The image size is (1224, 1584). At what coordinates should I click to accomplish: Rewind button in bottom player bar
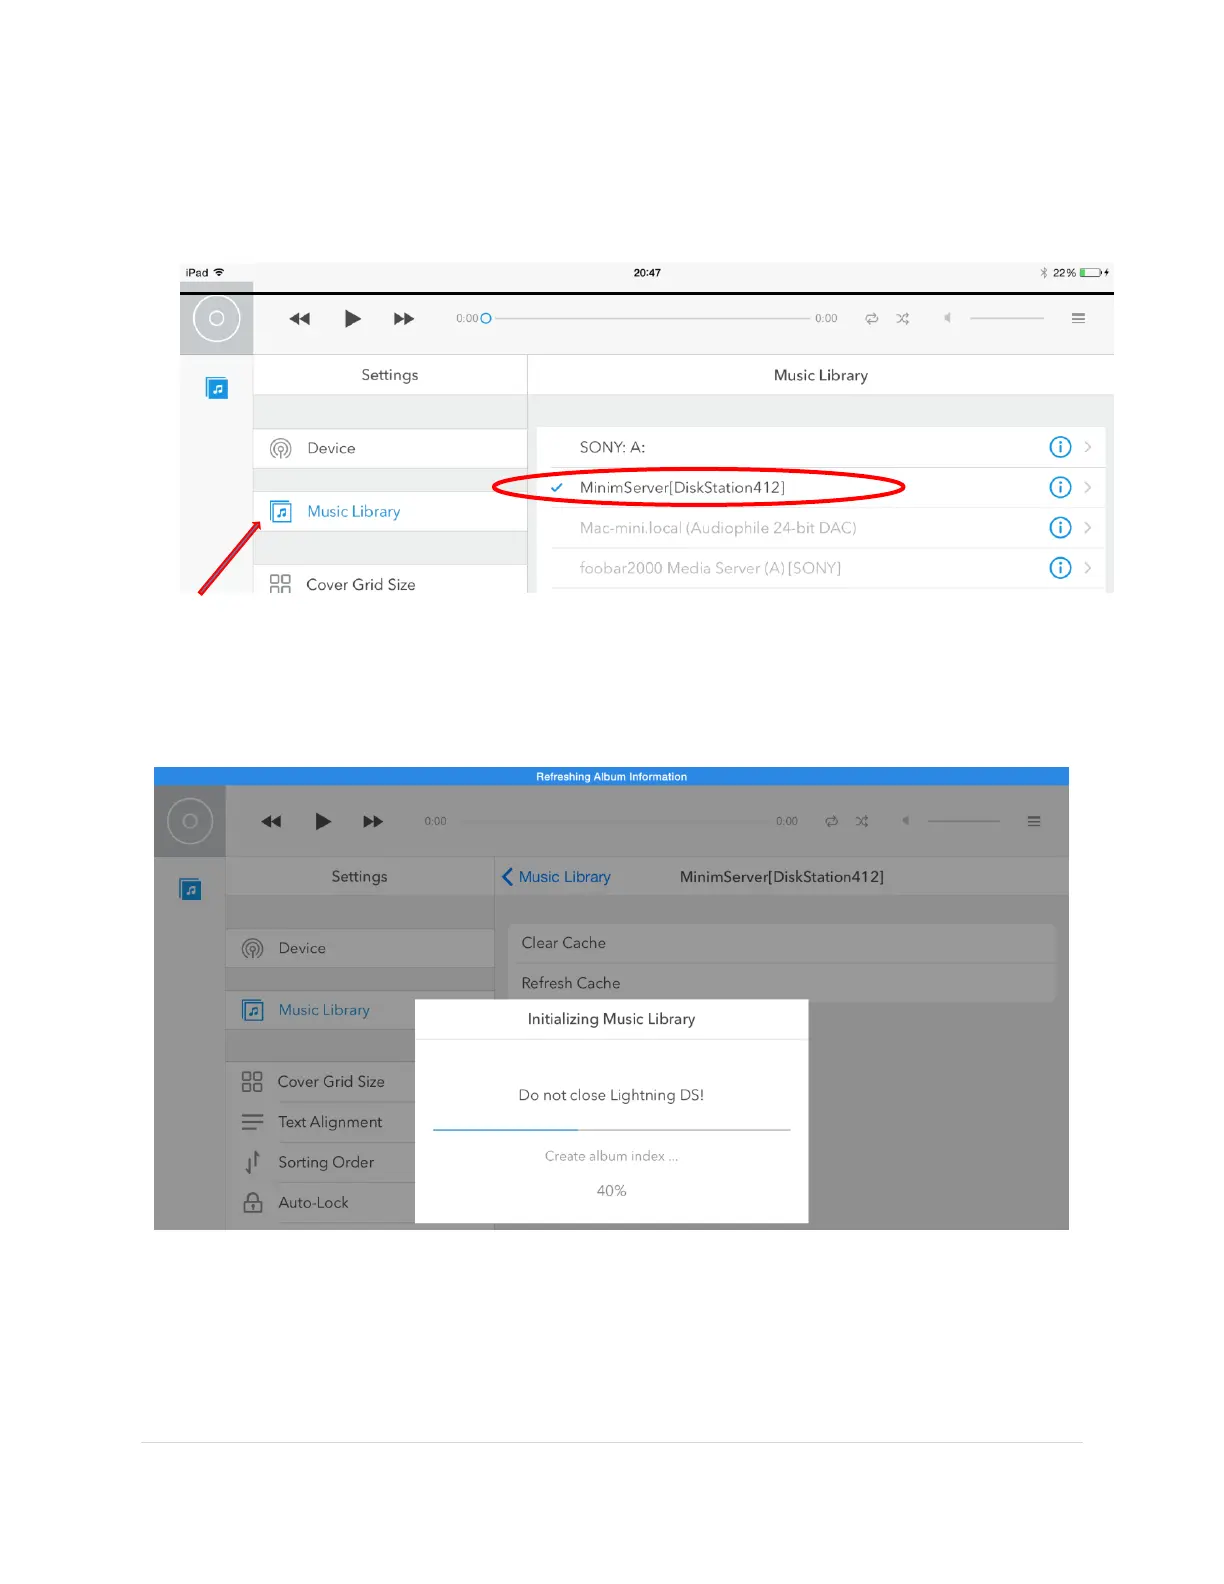click(x=271, y=821)
